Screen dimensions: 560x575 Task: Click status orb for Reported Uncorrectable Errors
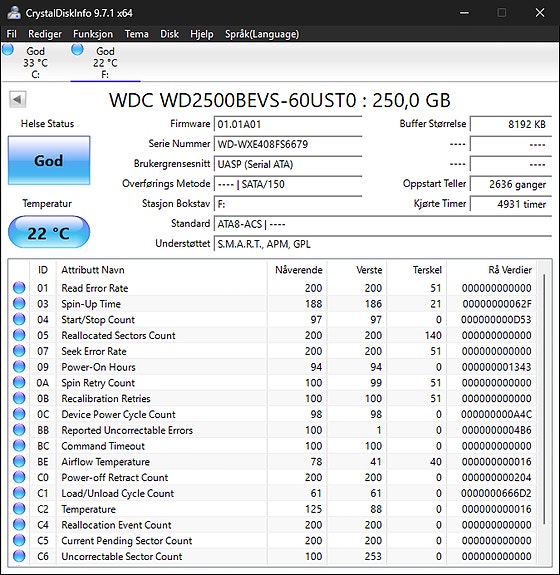(x=19, y=430)
